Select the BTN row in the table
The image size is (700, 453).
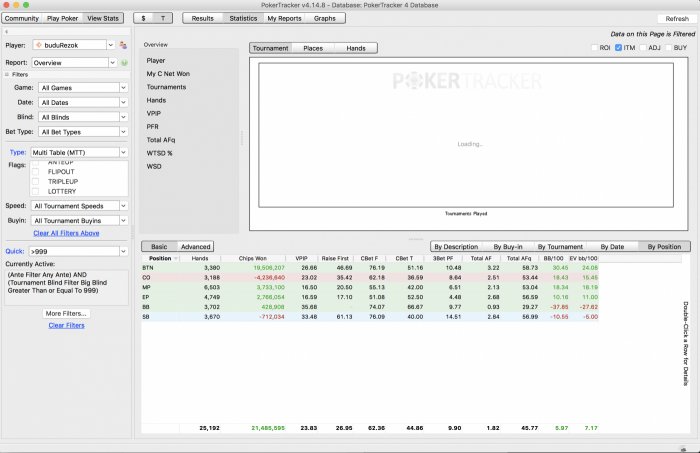[x=370, y=268]
